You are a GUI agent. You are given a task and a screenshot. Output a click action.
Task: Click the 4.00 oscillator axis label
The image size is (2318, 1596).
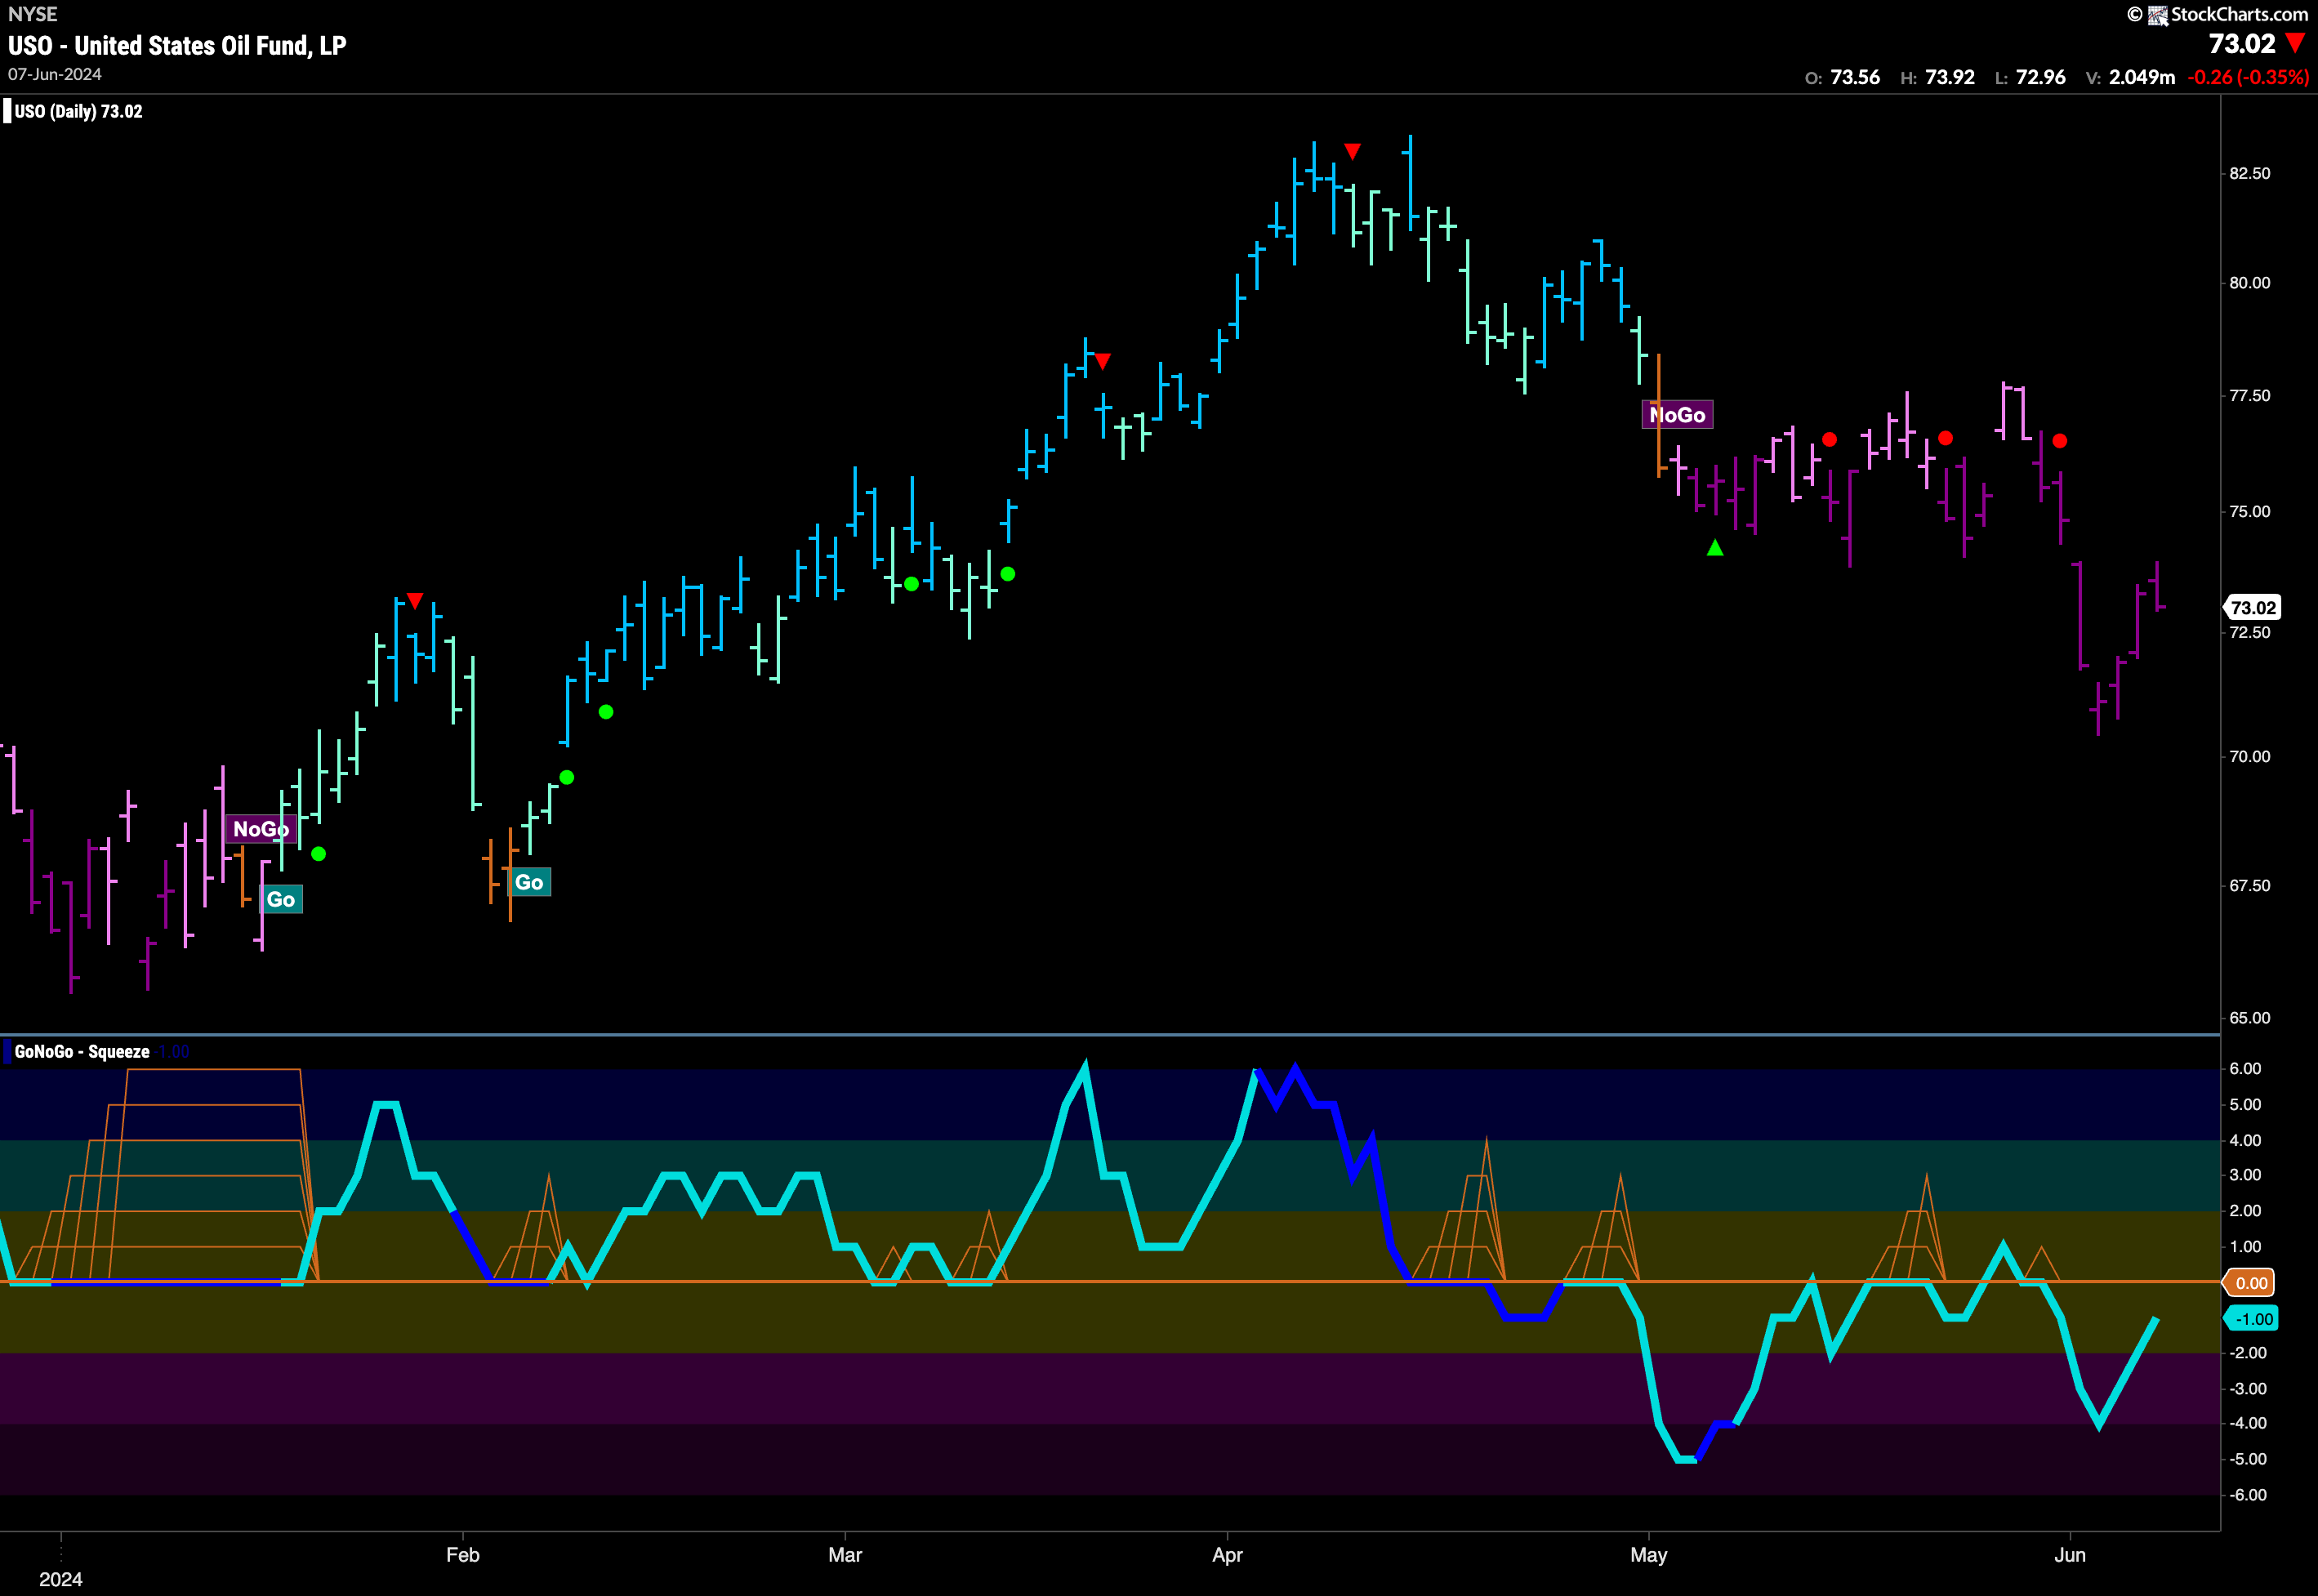pyautogui.click(x=2246, y=1140)
